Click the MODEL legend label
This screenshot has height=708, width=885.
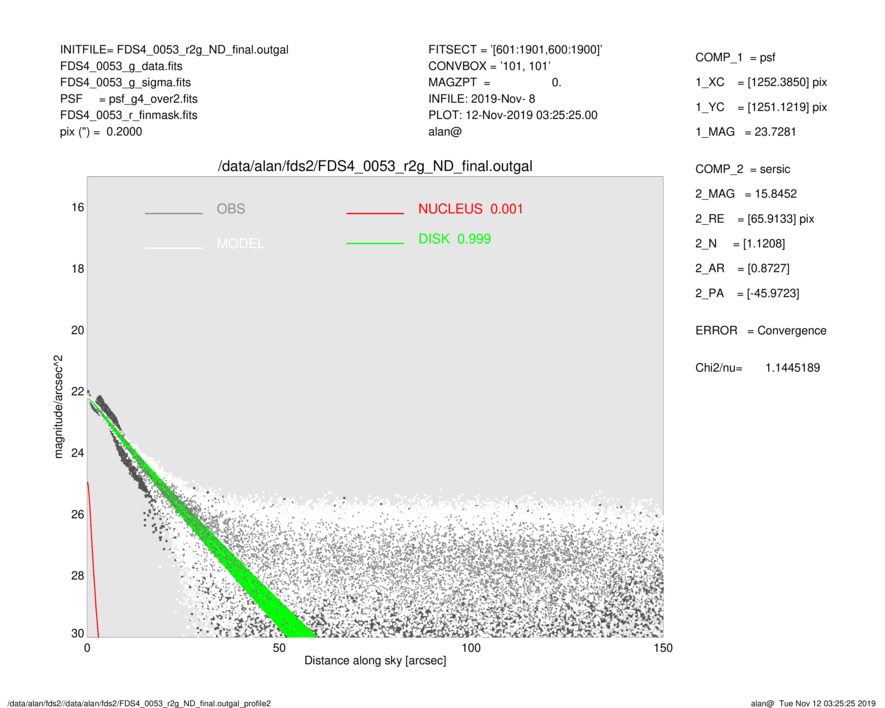(x=240, y=244)
